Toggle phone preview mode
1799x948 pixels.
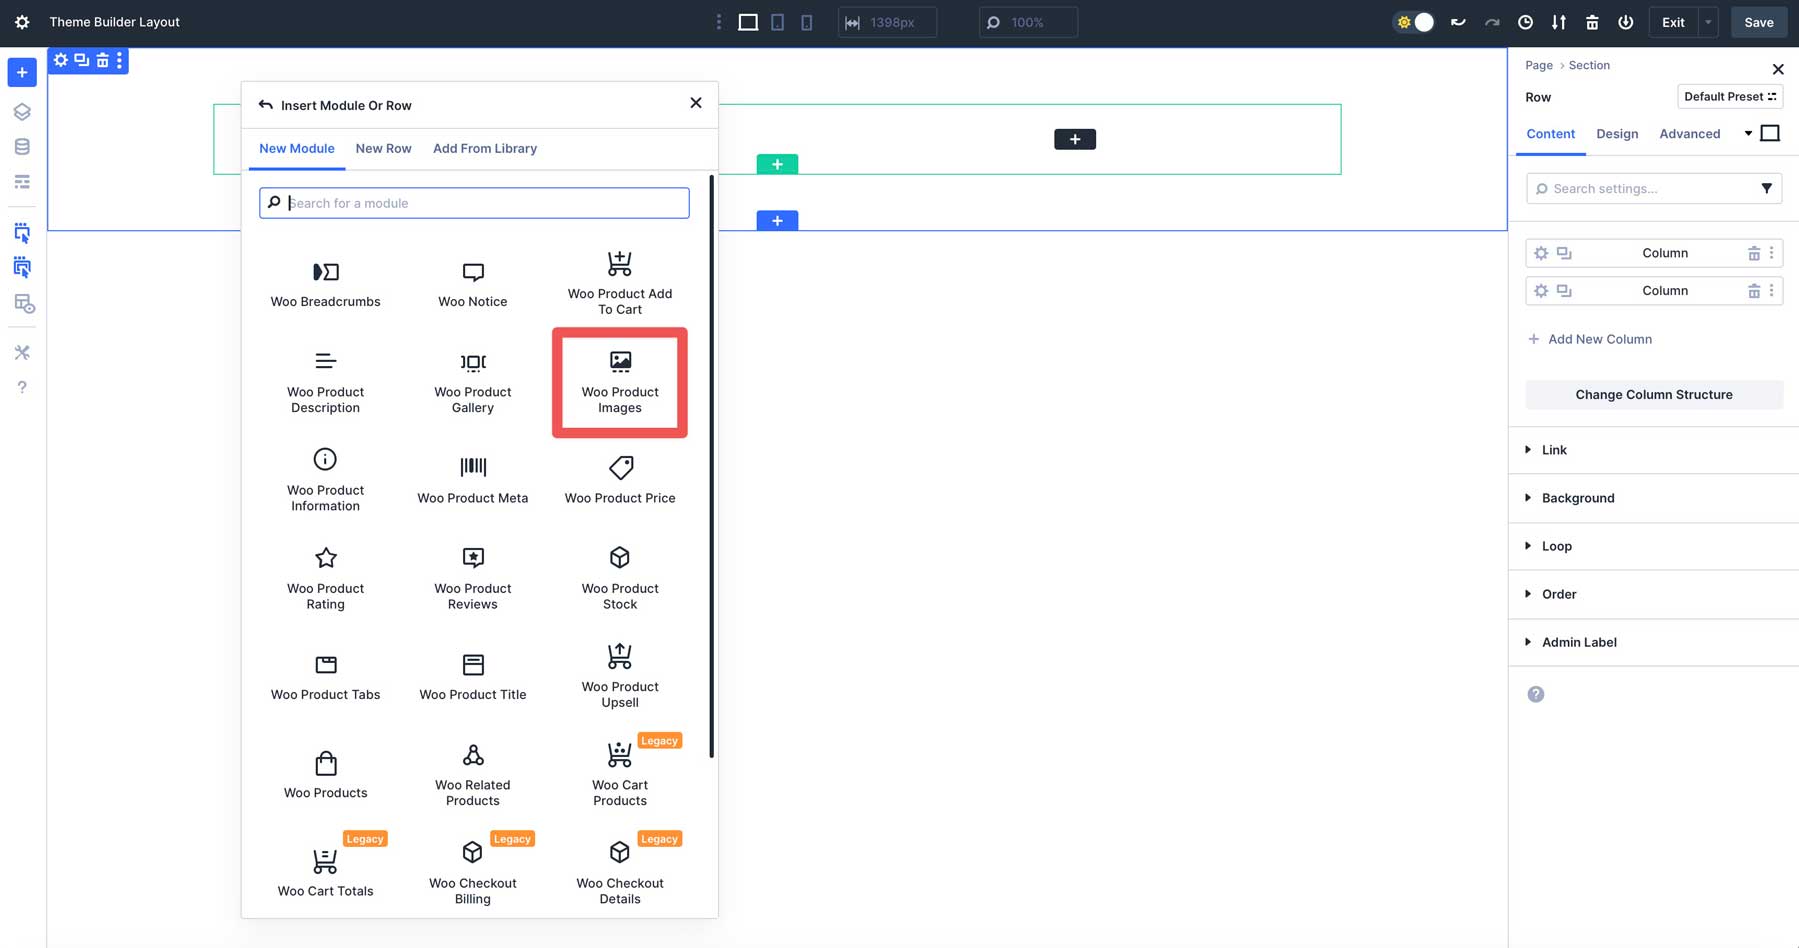click(806, 21)
